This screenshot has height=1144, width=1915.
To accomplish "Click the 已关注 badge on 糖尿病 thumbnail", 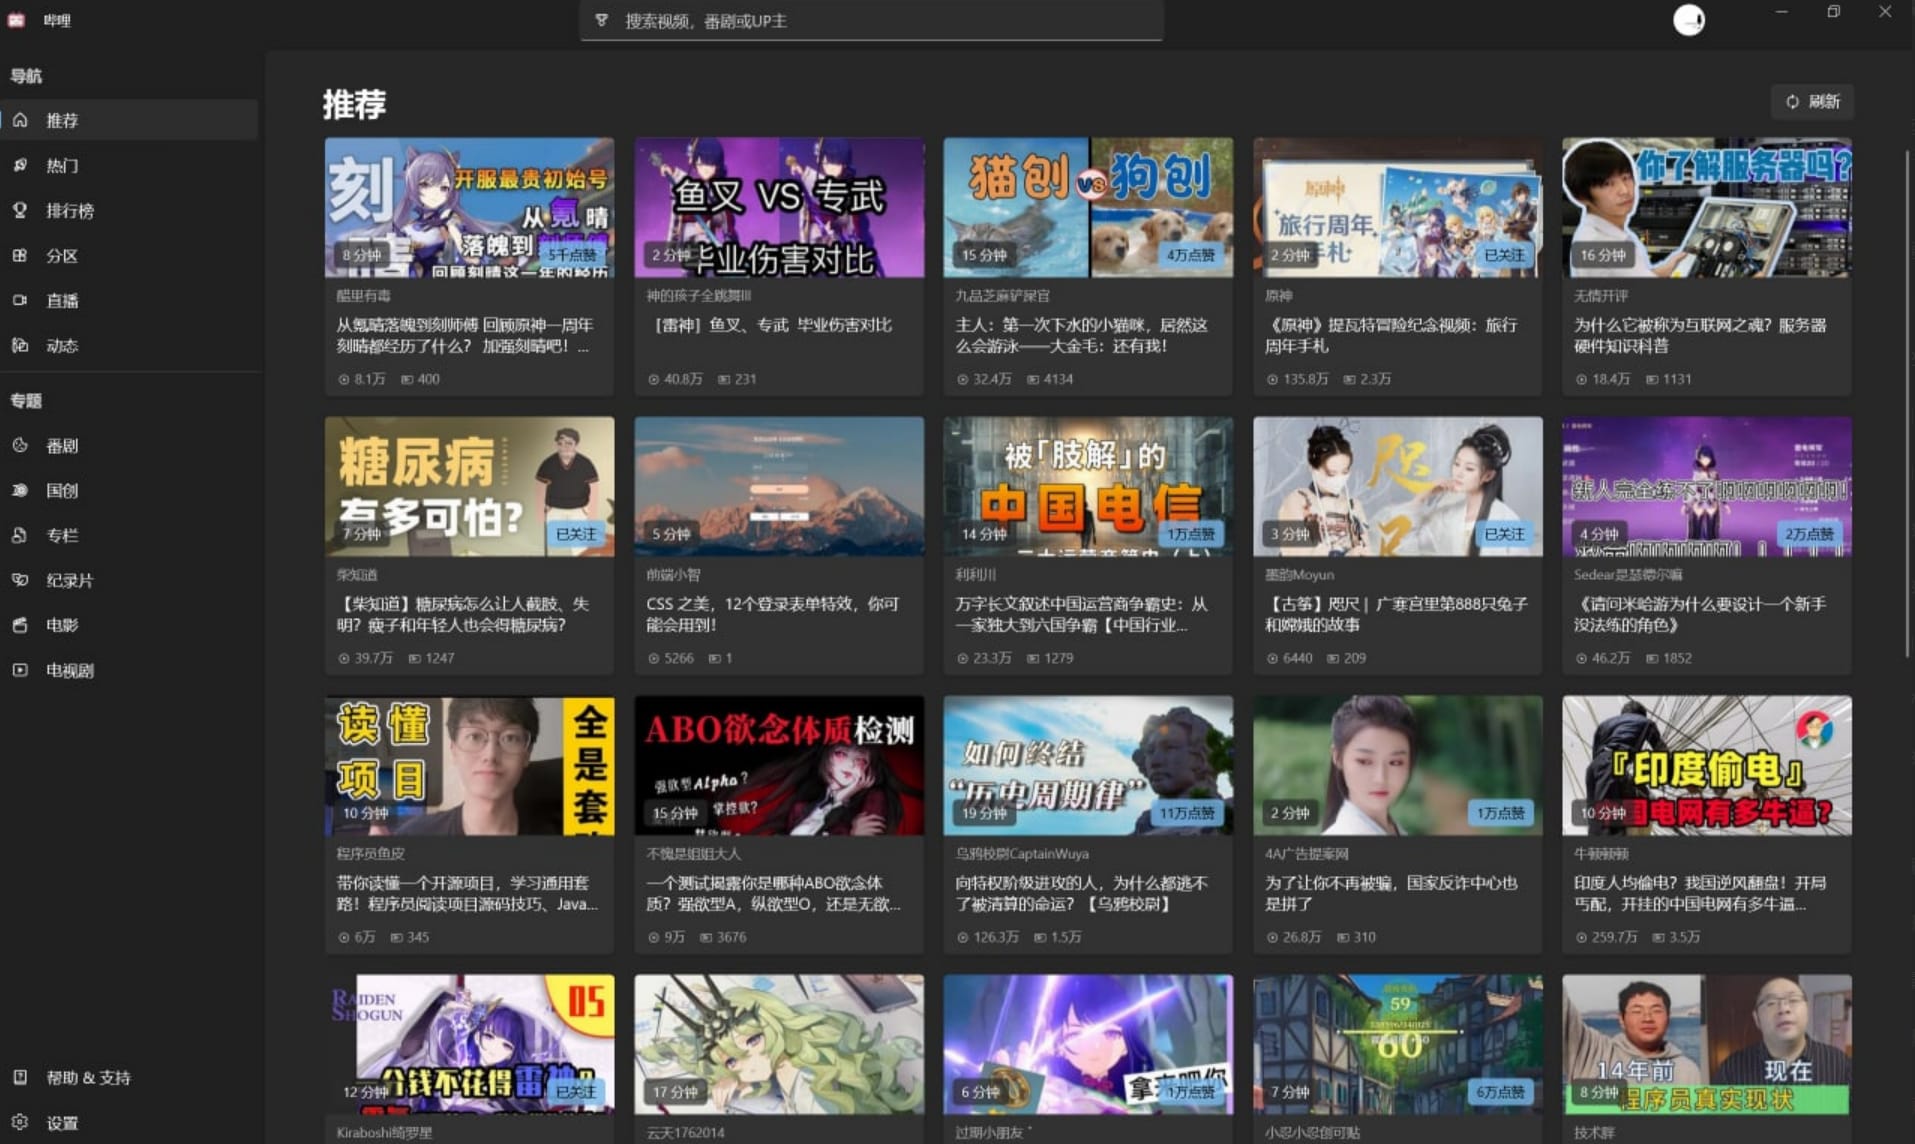I will [x=576, y=534].
